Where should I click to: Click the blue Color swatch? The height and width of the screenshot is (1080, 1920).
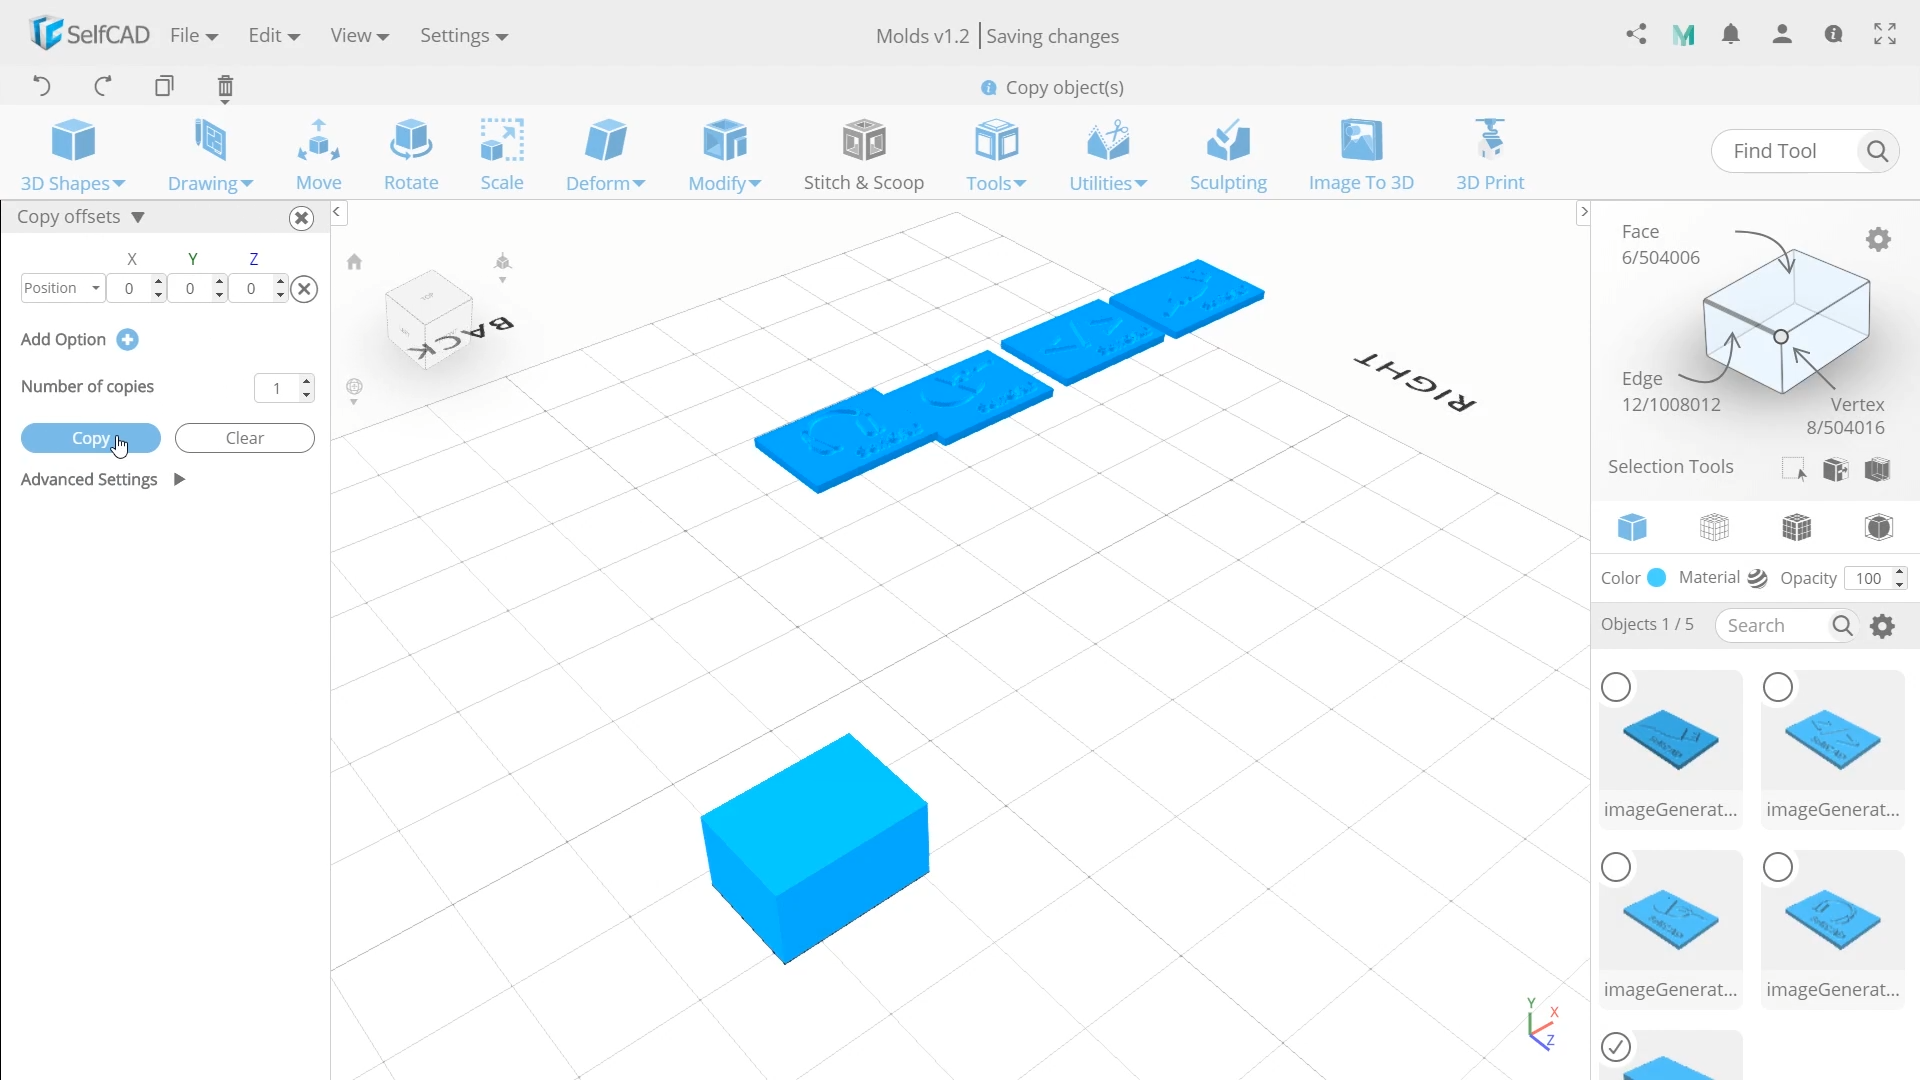[x=1657, y=578]
